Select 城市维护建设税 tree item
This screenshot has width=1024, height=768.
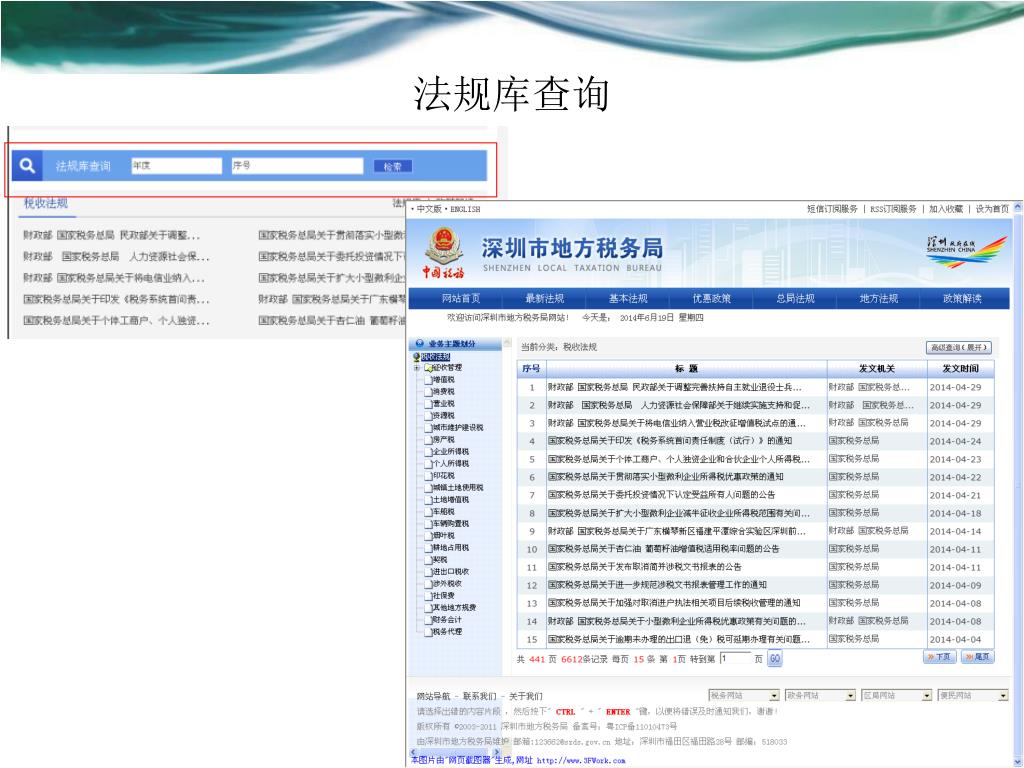click(x=458, y=428)
